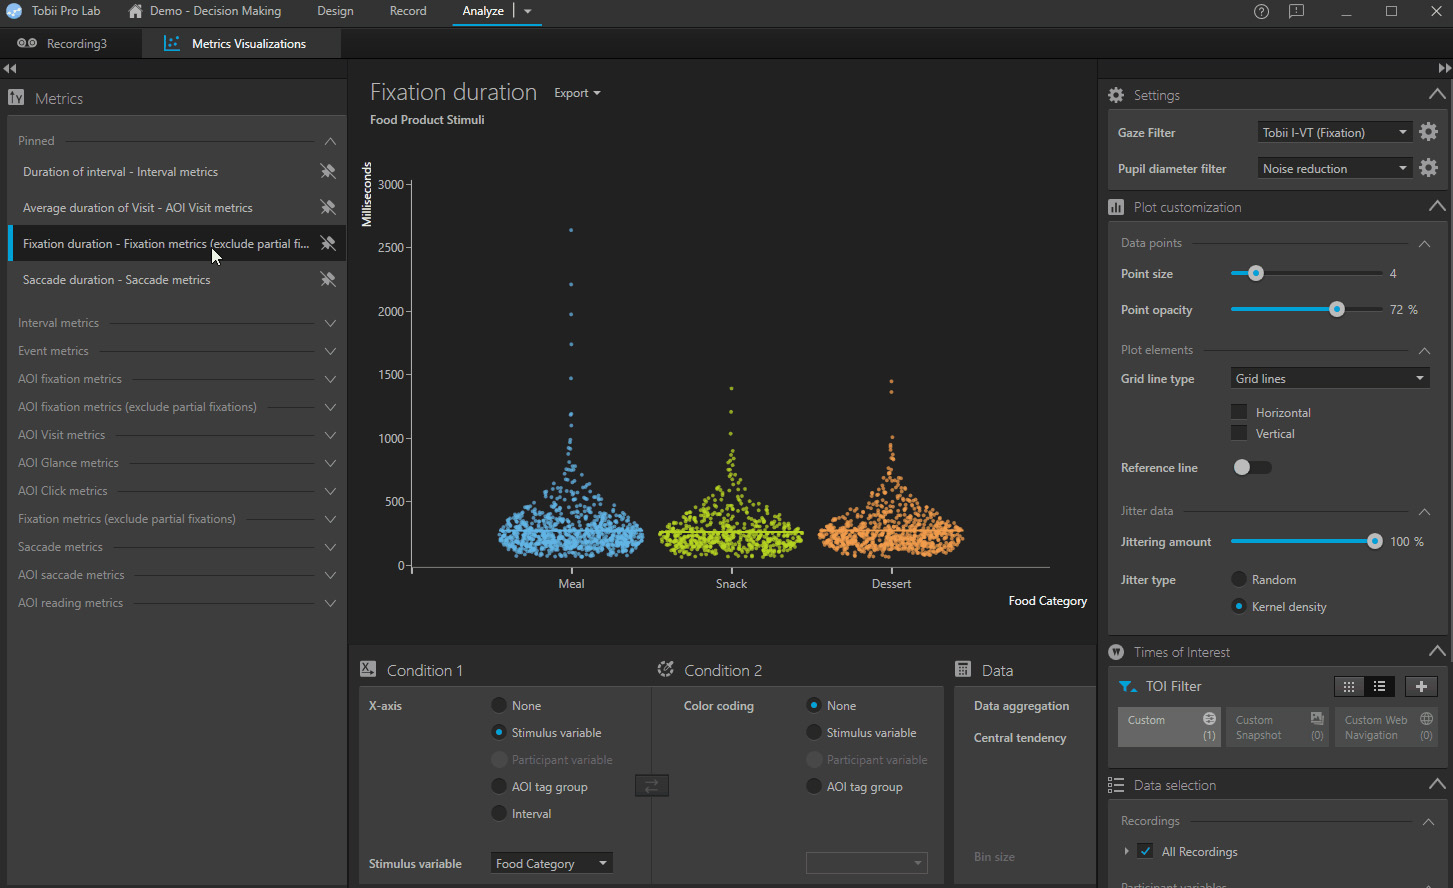Open Pupil diameter filter settings gear
The width and height of the screenshot is (1453, 888).
1428,168
